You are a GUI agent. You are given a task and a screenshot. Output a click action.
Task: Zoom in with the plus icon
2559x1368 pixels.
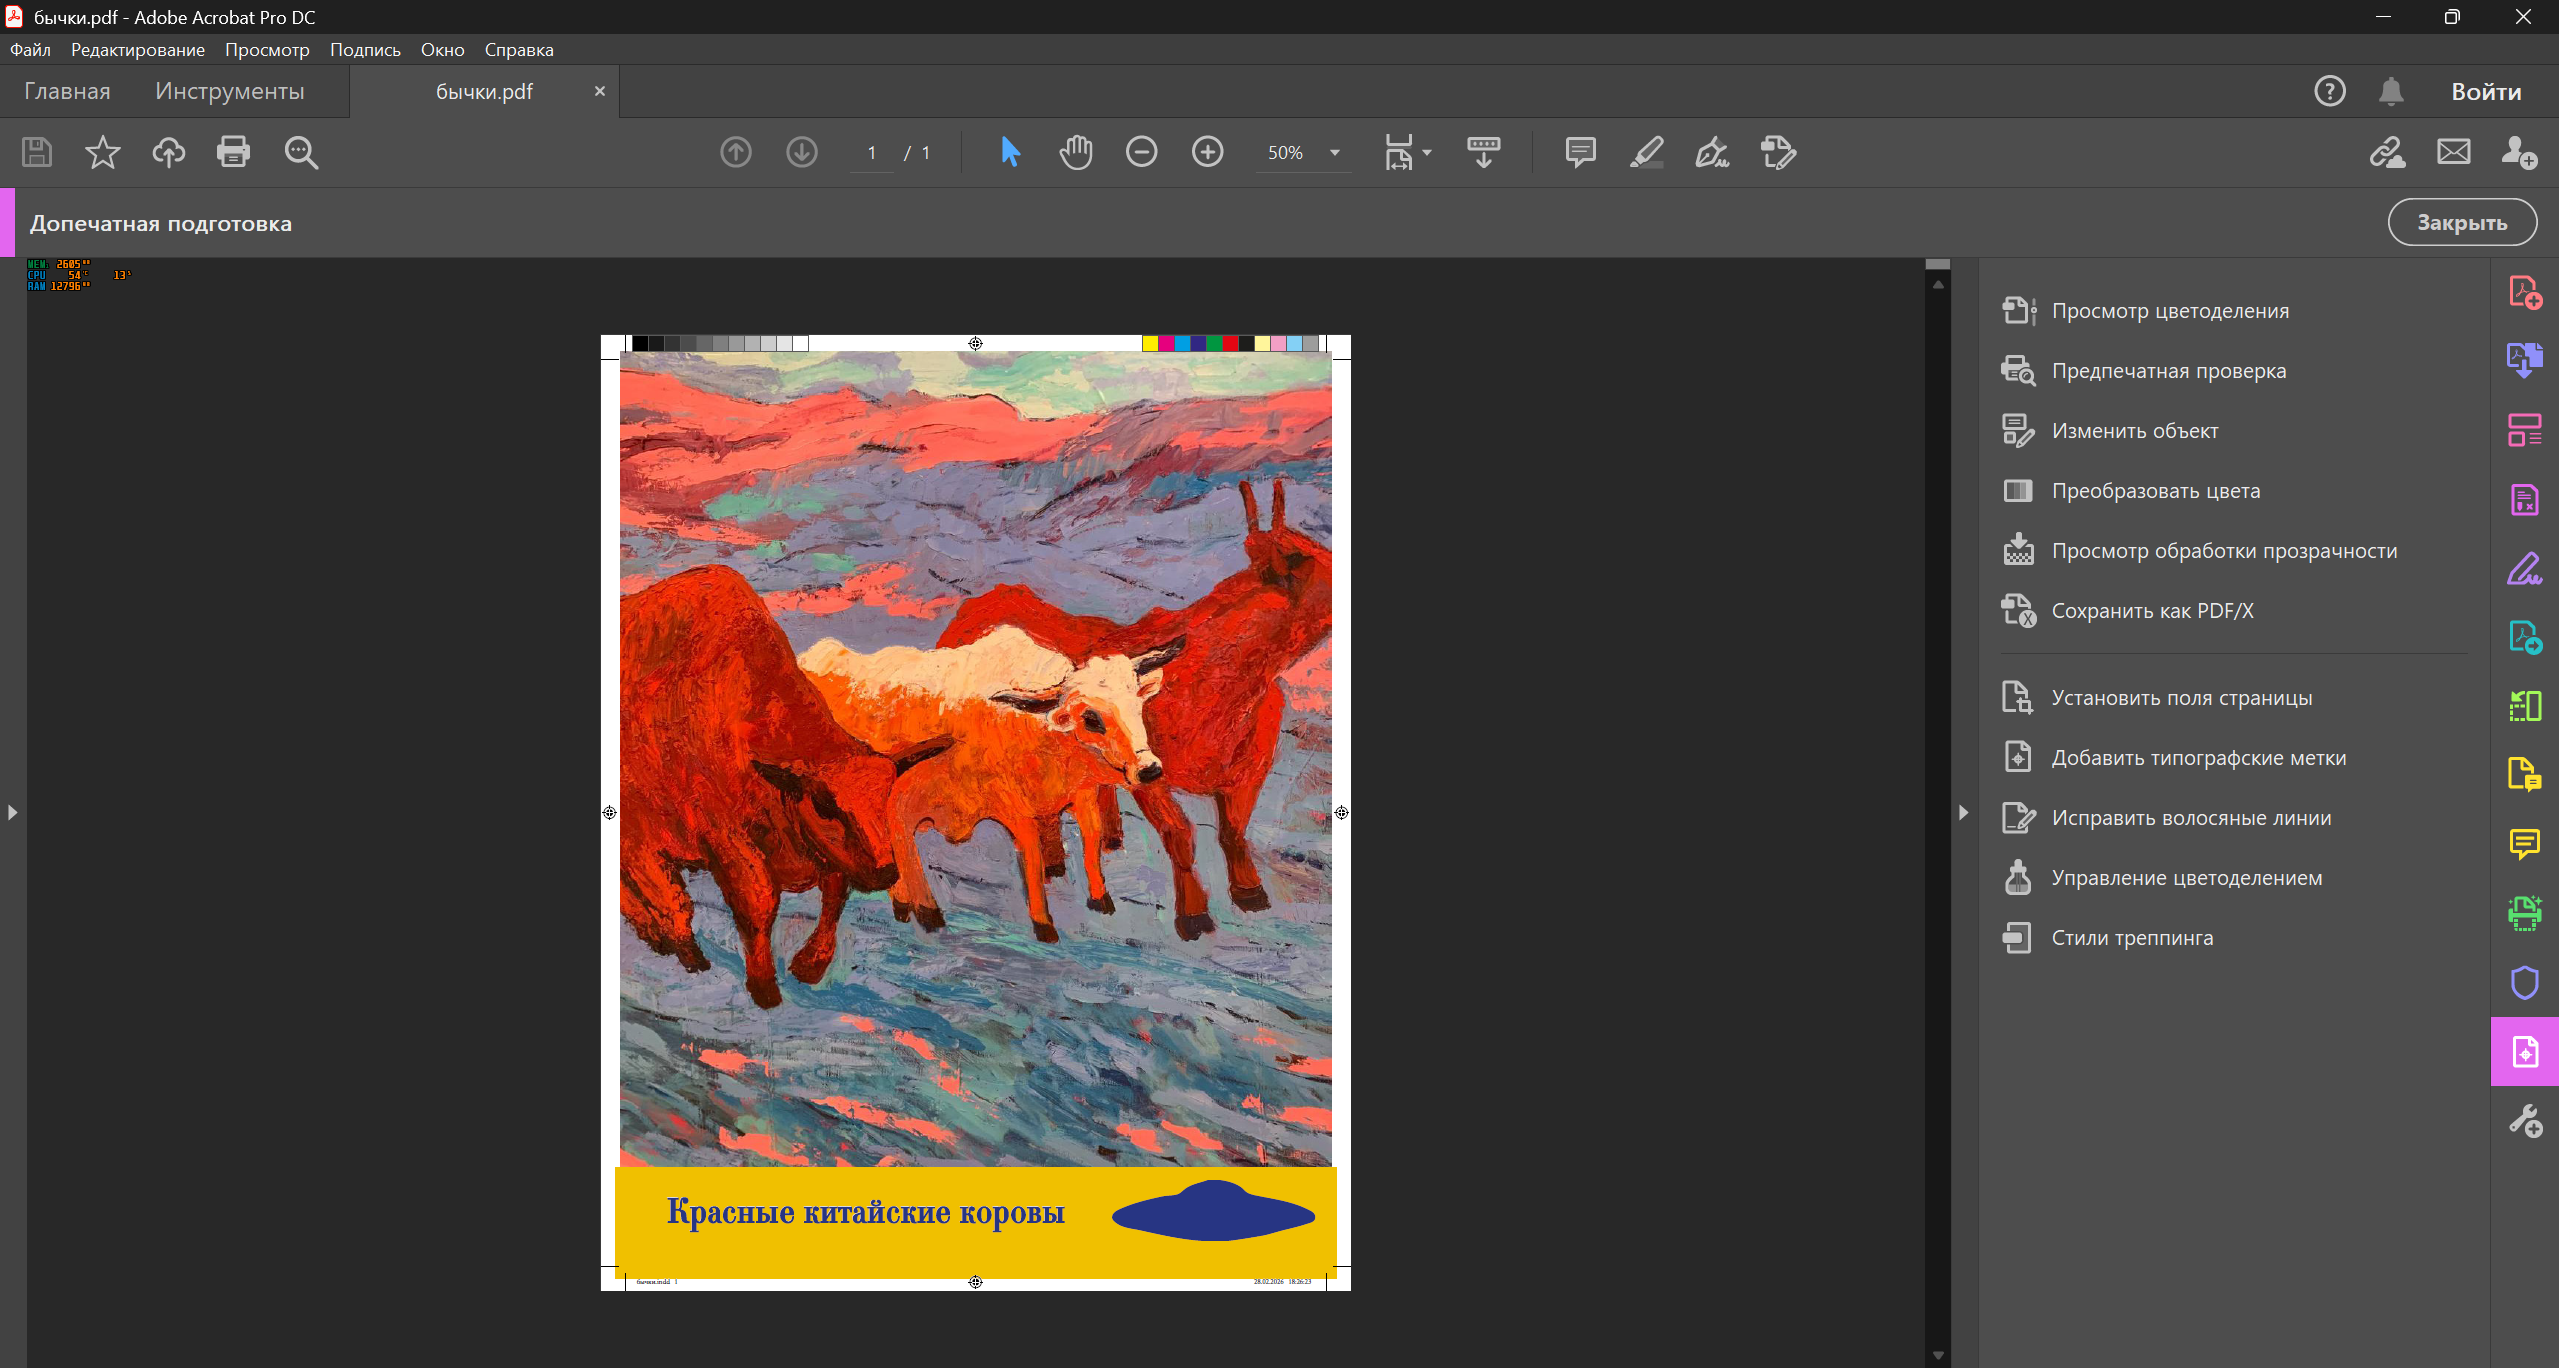[x=1208, y=152]
